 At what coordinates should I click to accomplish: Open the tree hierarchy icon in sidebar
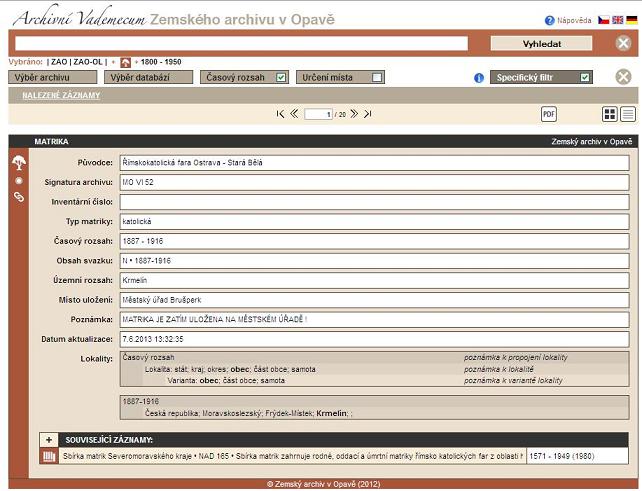point(19,162)
